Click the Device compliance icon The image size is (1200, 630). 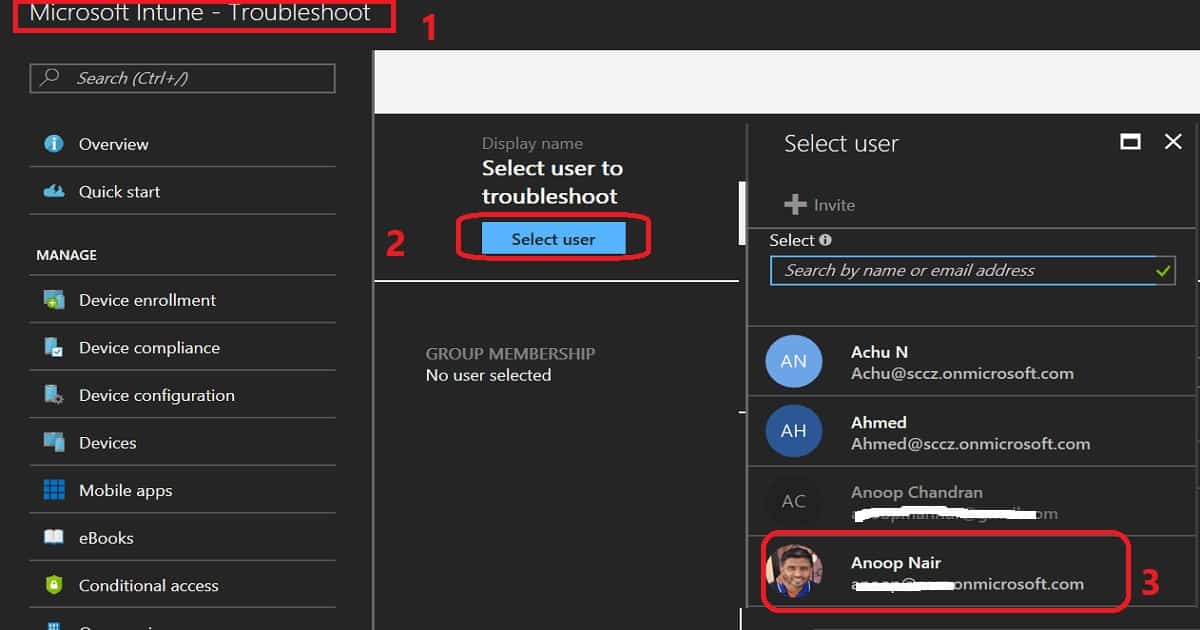tap(54, 348)
